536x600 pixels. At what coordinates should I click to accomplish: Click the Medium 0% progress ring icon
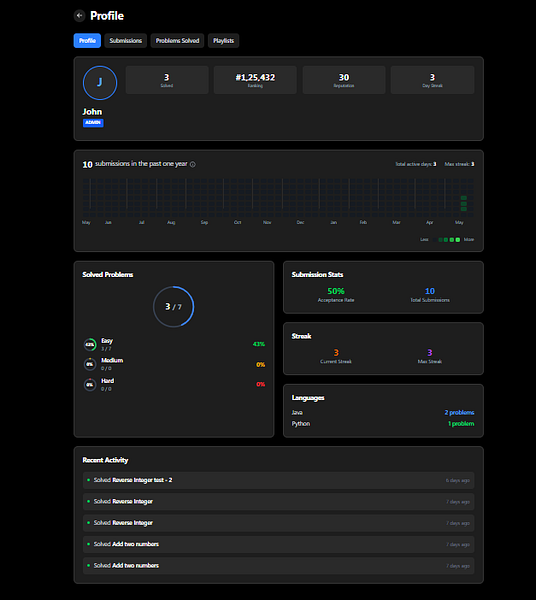click(90, 364)
